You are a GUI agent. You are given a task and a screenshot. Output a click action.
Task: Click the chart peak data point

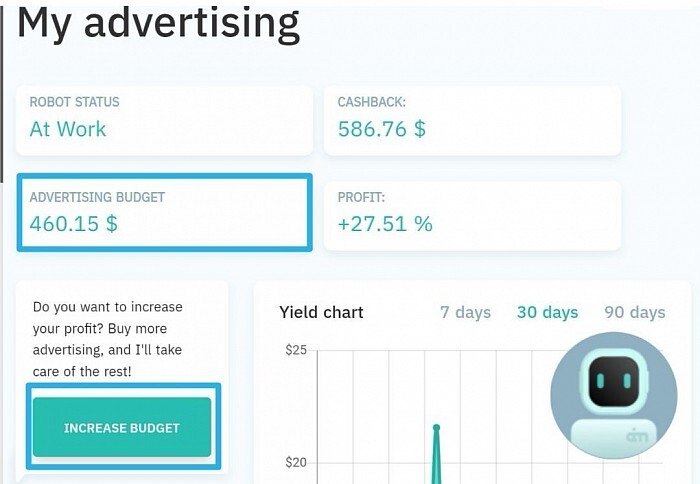[x=437, y=428]
